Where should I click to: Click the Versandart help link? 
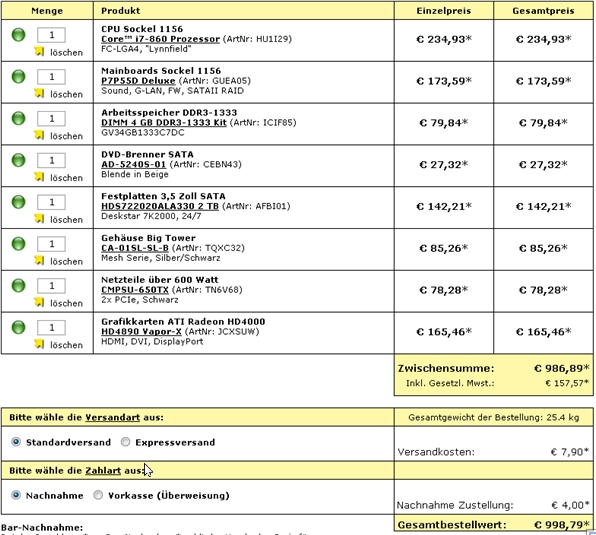click(113, 417)
